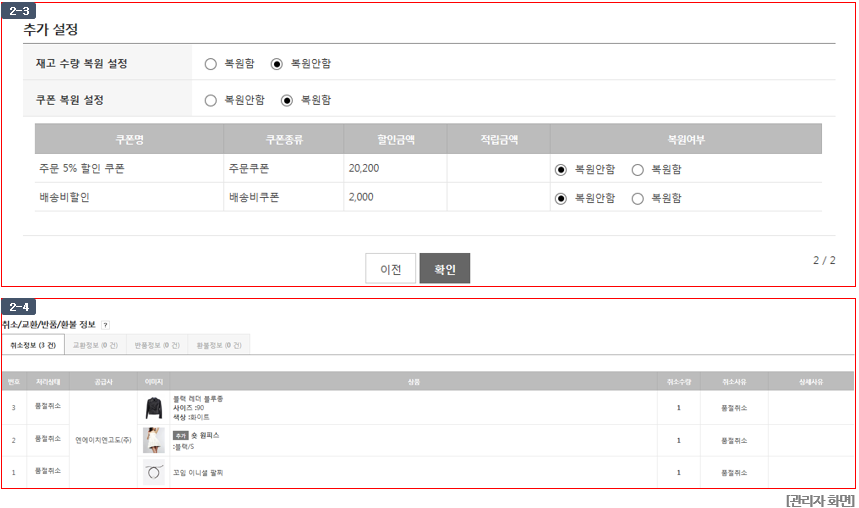Click the 추가 설정 heading
Screen dimensions: 859x508
click(50, 30)
